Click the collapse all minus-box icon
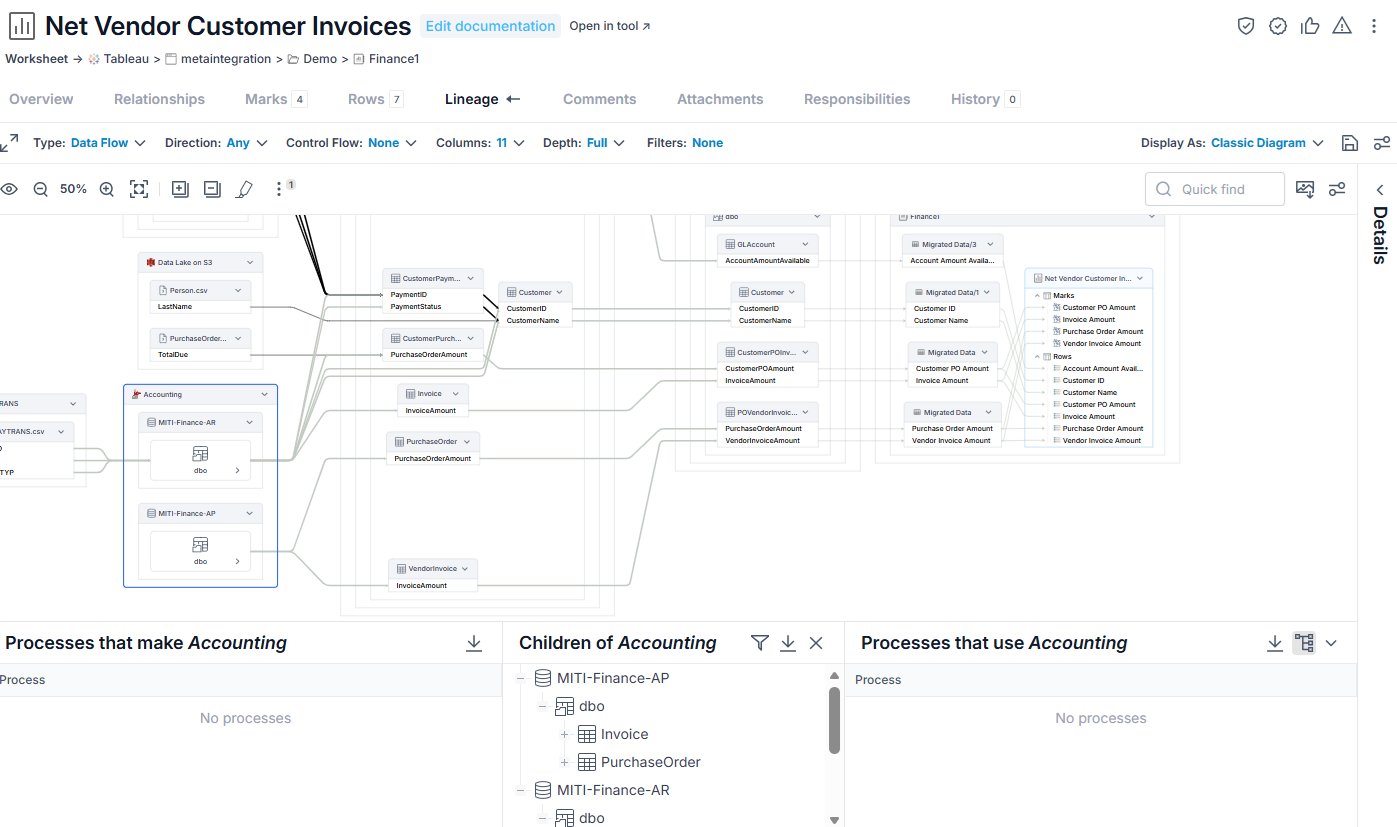Viewport: 1397px width, 827px height. click(212, 189)
